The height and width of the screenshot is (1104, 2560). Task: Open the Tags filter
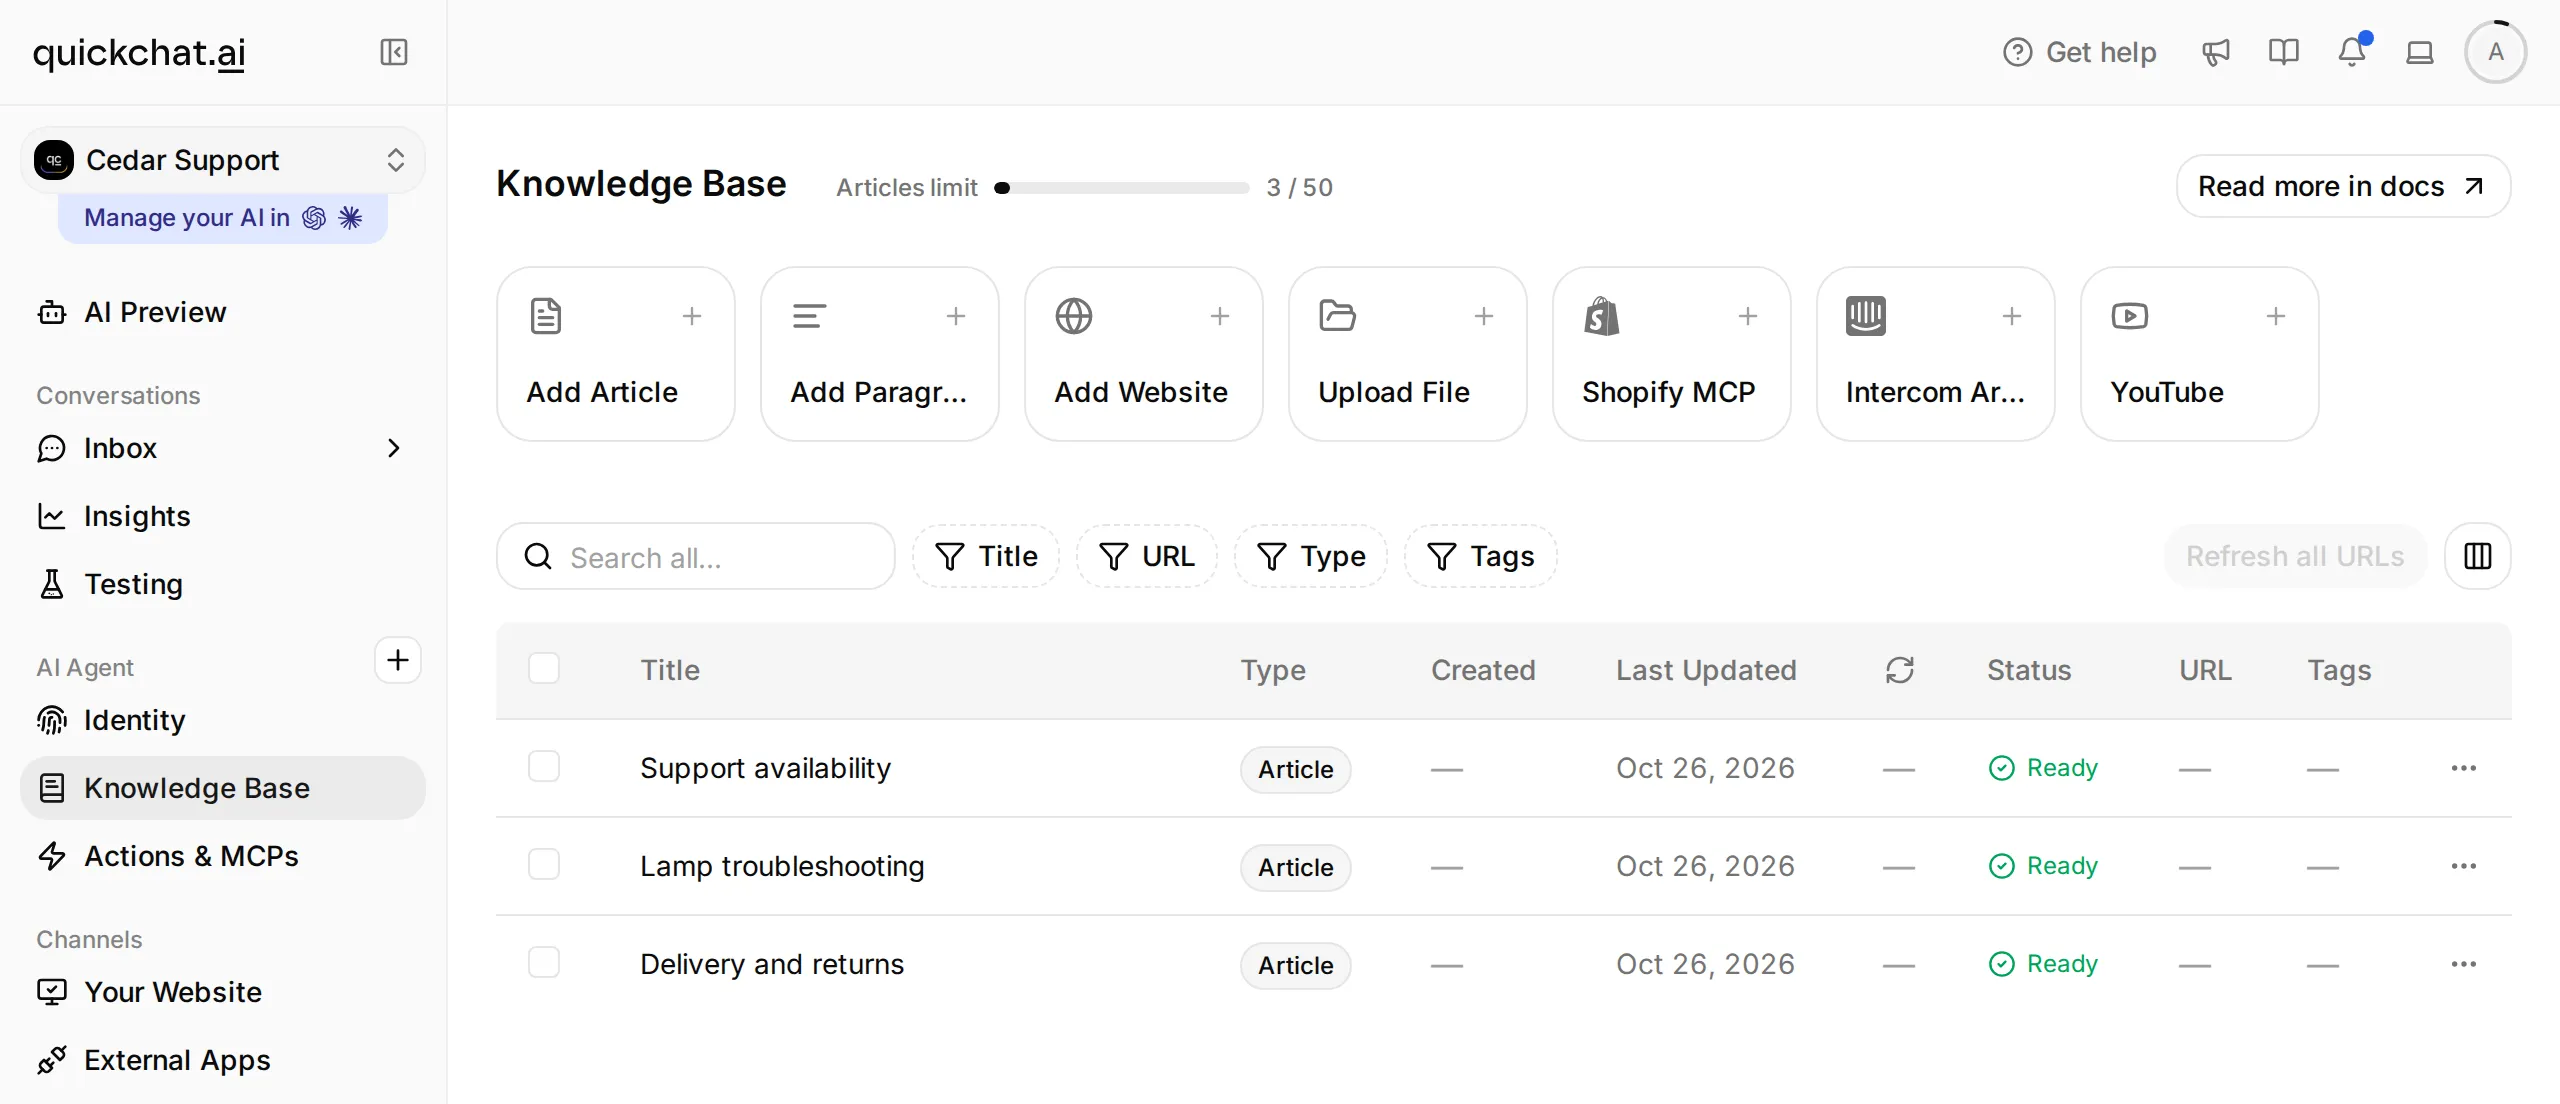coord(1481,556)
